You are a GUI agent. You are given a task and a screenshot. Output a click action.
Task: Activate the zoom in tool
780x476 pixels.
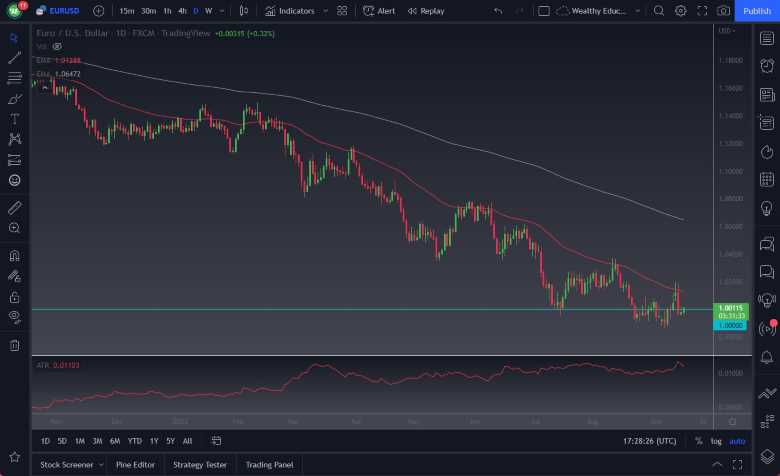14,228
